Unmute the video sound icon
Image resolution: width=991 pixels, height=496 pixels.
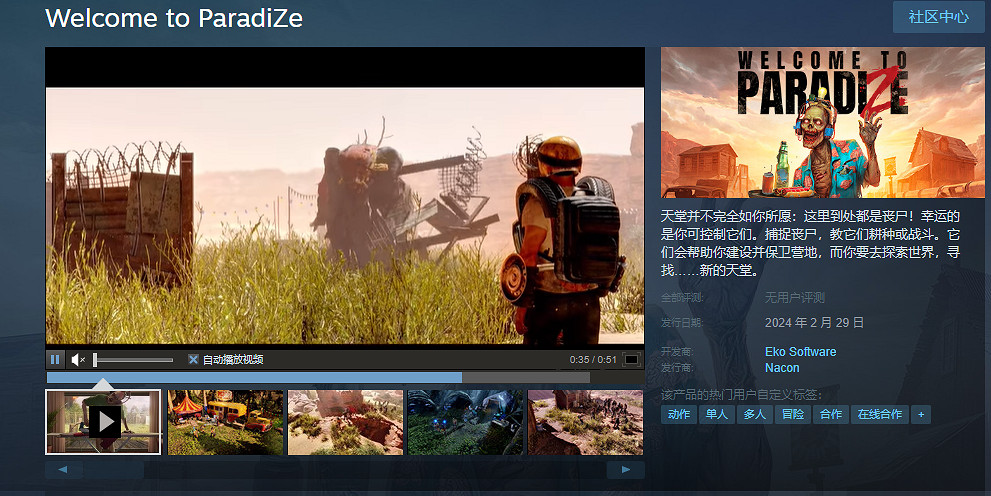tap(78, 359)
